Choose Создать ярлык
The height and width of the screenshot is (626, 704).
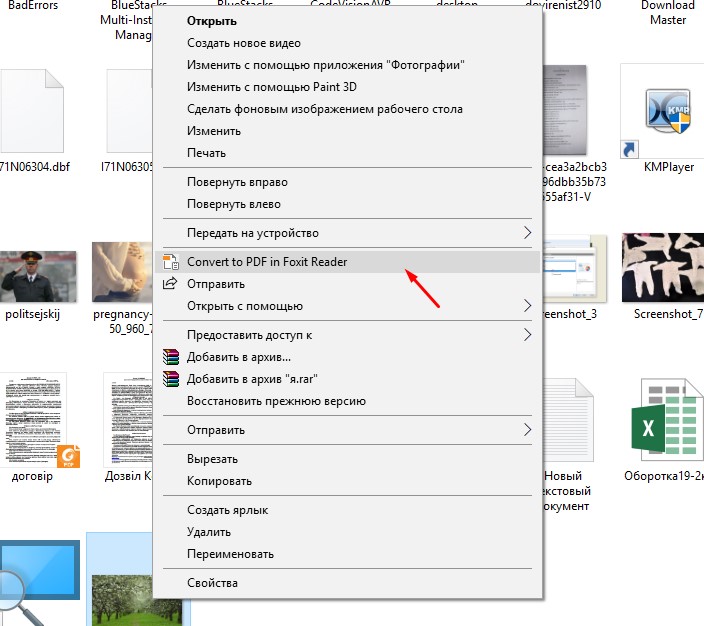tap(347, 510)
